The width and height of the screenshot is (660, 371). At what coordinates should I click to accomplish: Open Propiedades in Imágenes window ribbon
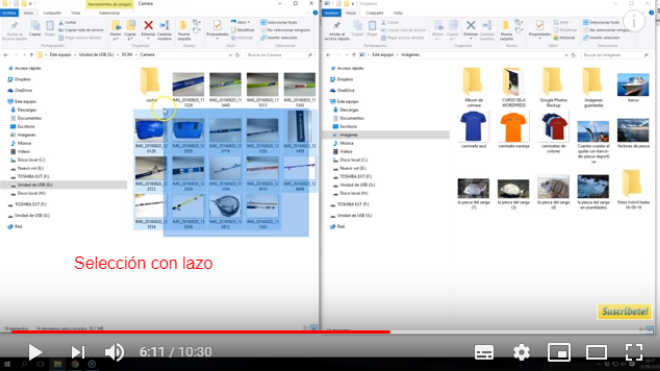pyautogui.click(x=540, y=29)
